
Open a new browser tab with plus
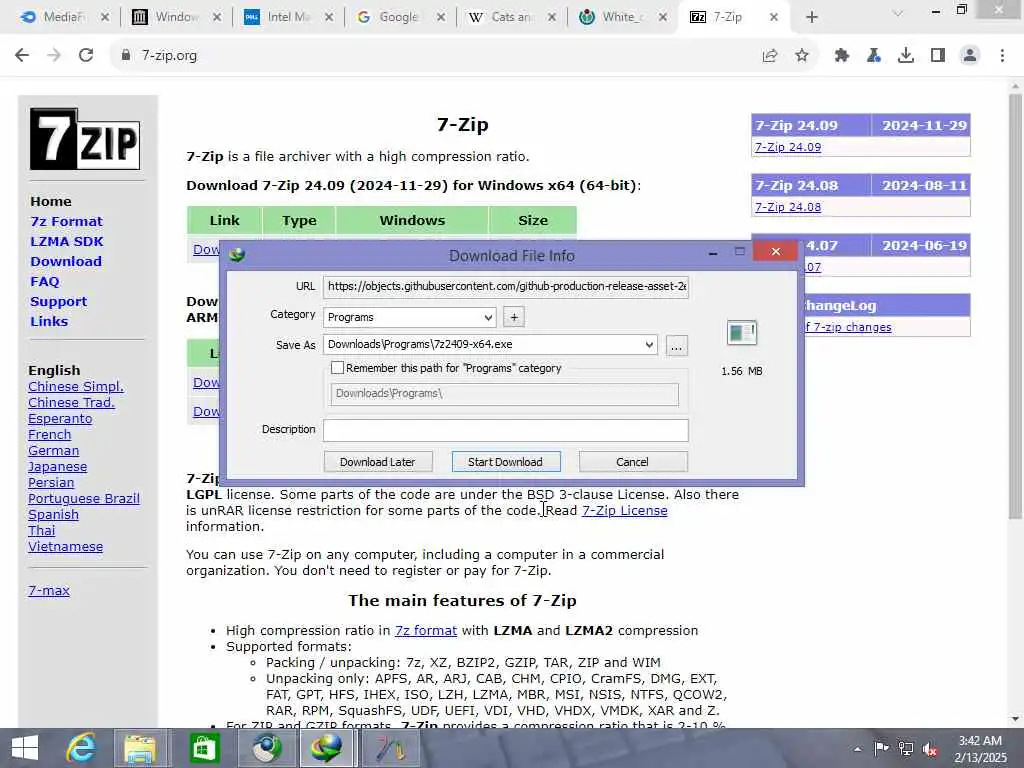pos(812,17)
